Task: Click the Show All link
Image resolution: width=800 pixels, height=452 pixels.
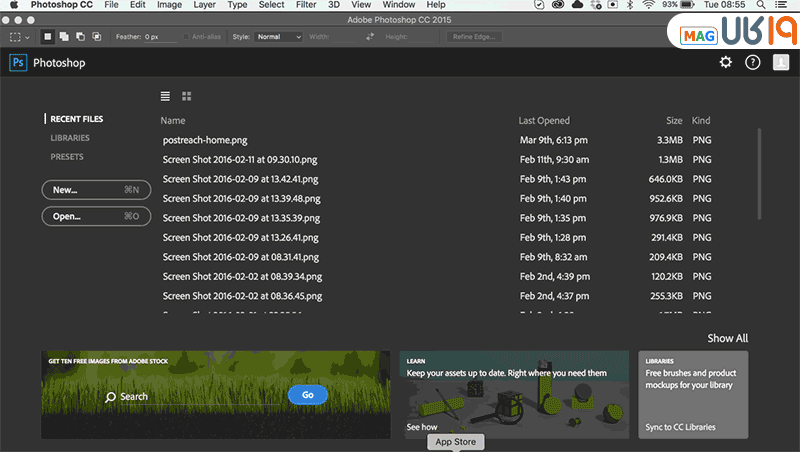Action: 727,339
